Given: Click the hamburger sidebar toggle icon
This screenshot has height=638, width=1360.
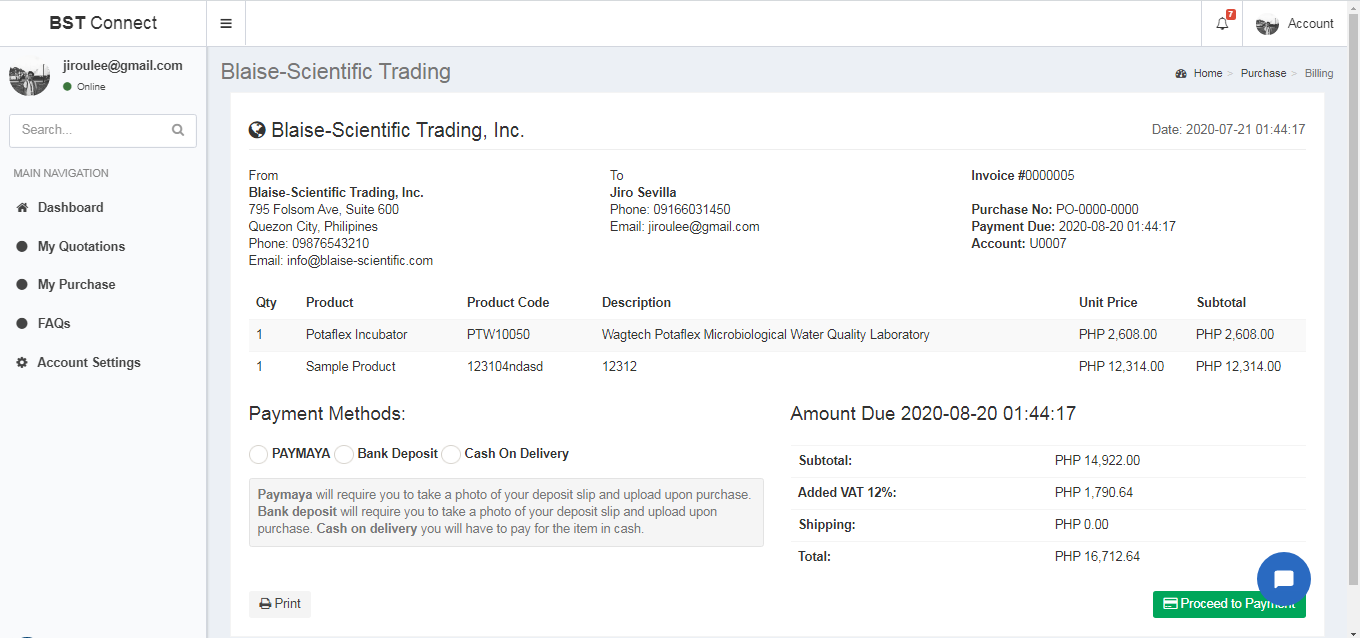Looking at the screenshot, I should (x=226, y=24).
